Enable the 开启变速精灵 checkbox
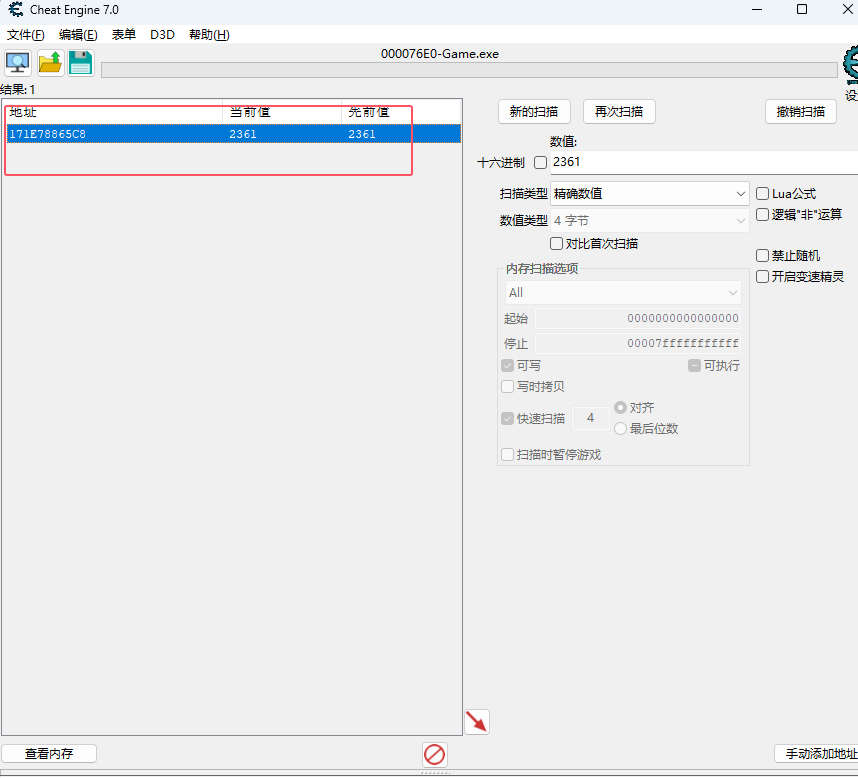Screen dimensions: 858x778 click(x=762, y=277)
